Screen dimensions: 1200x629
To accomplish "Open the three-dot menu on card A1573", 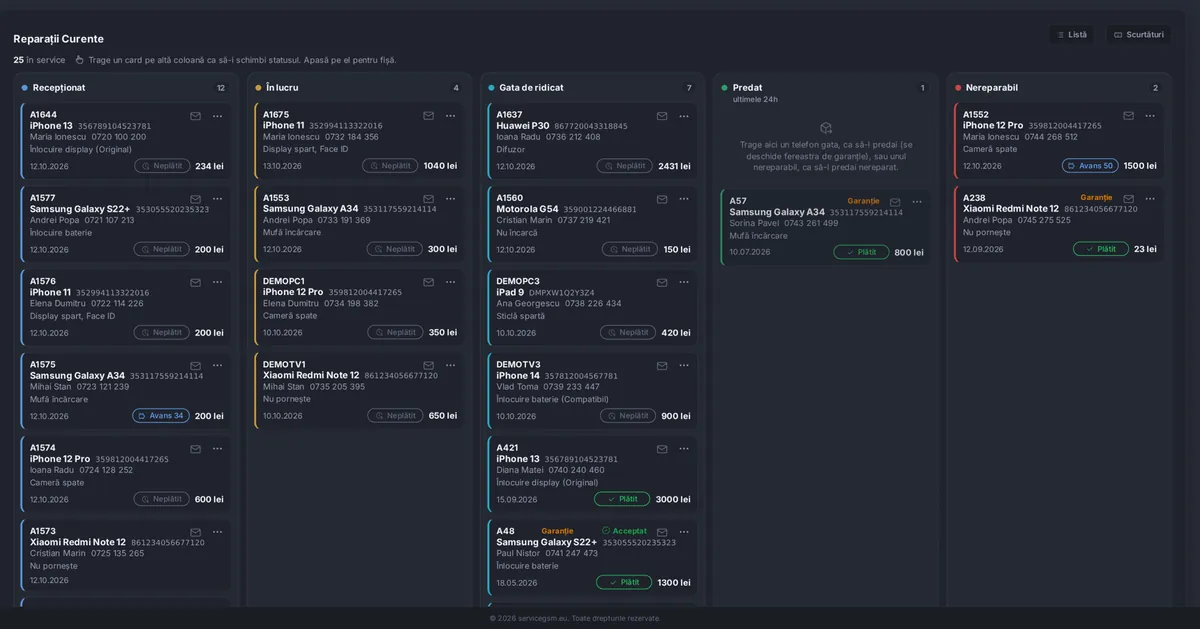I will tap(217, 532).
